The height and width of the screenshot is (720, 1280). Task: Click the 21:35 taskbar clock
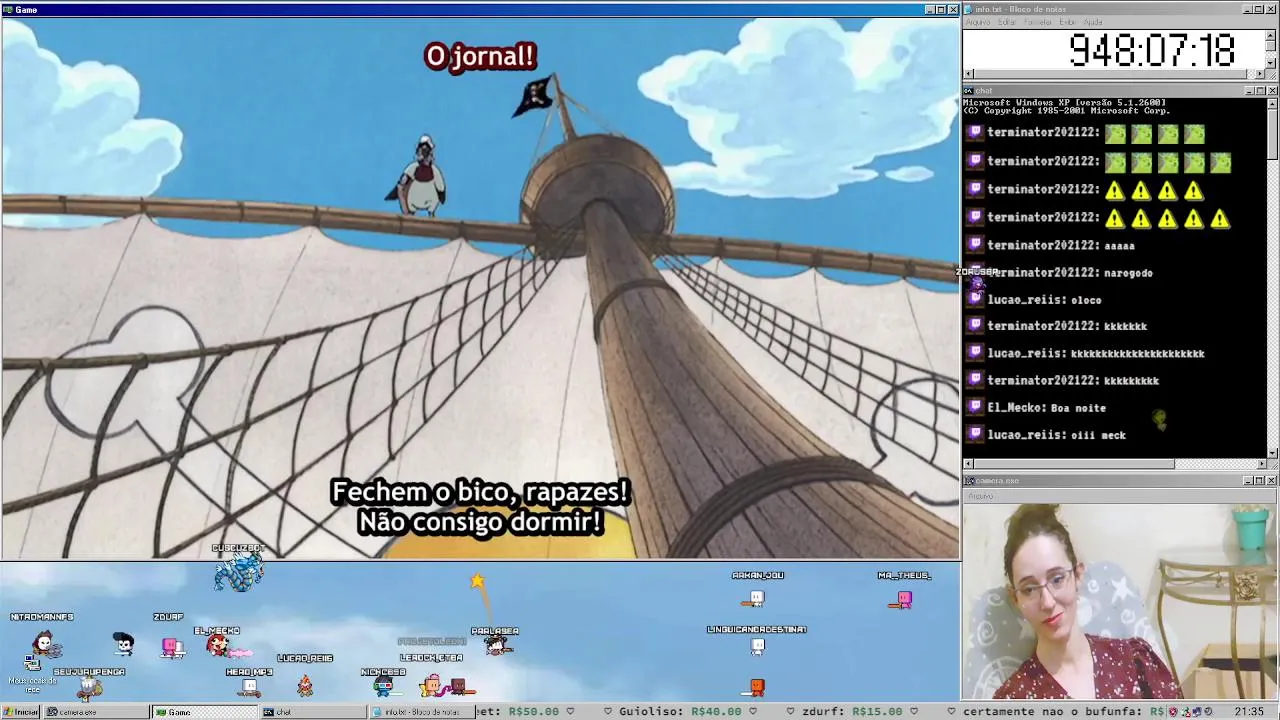(1249, 712)
